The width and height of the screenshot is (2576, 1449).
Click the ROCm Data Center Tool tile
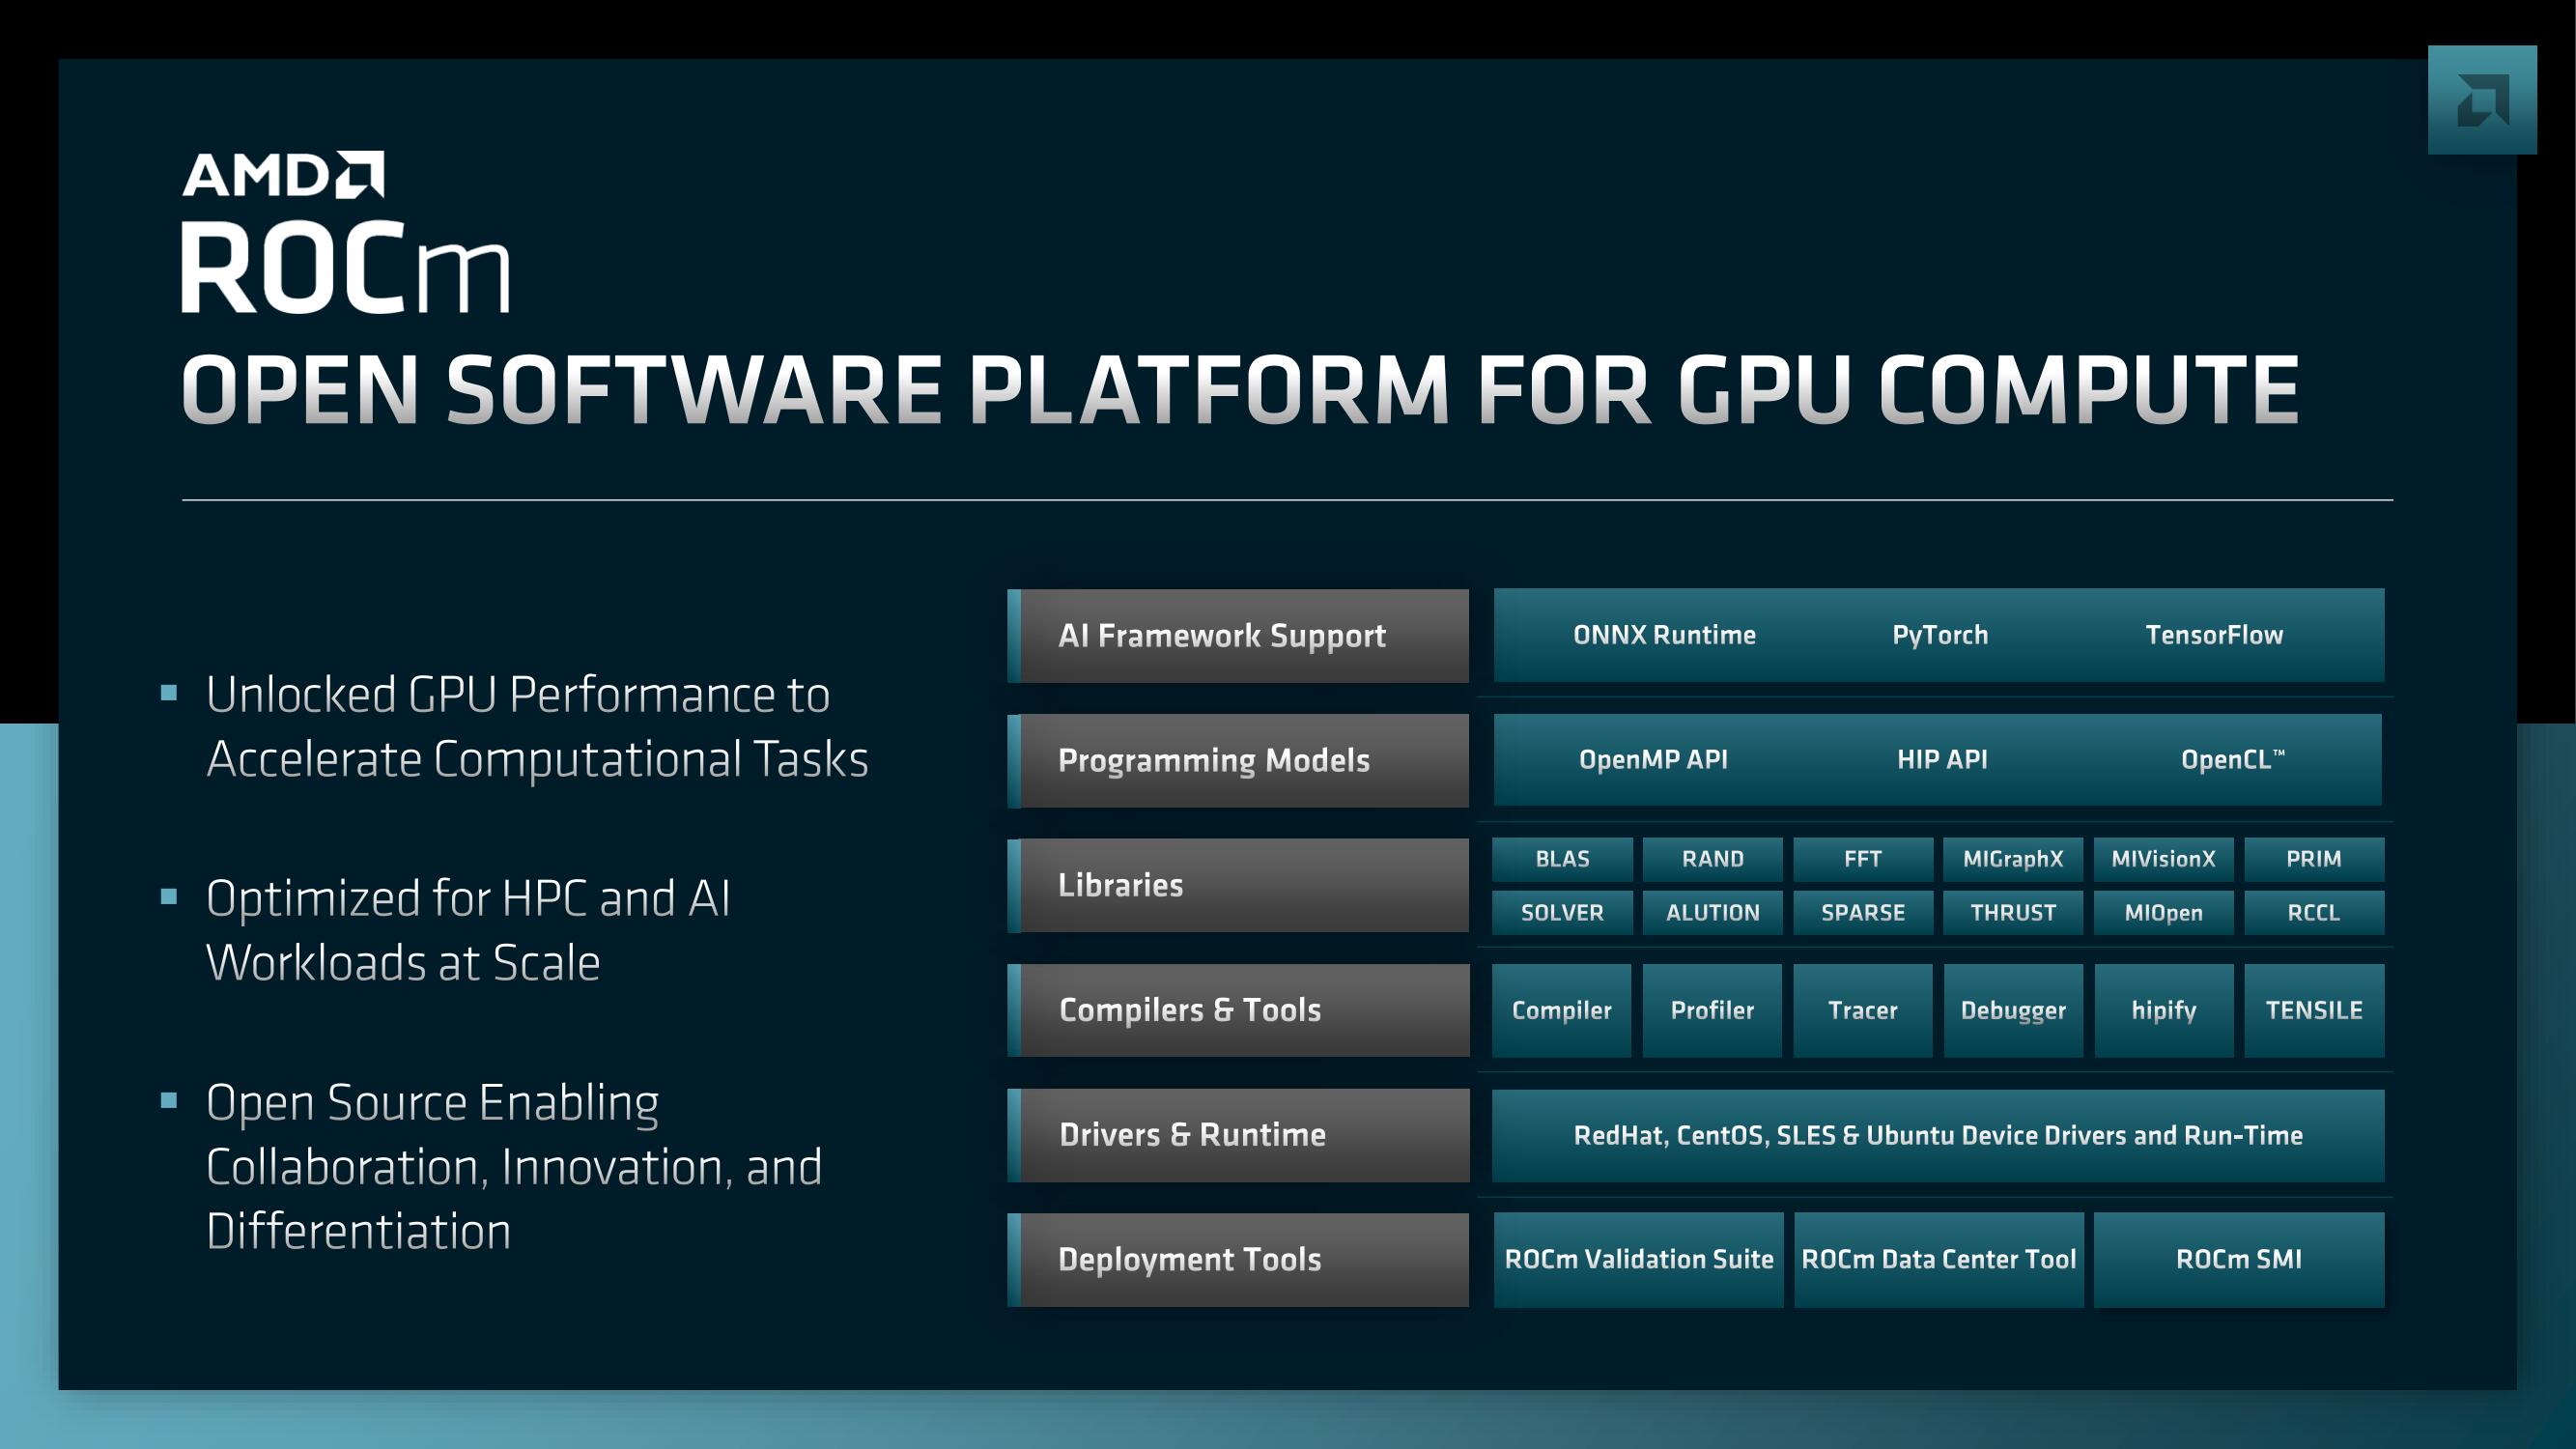coord(1939,1260)
